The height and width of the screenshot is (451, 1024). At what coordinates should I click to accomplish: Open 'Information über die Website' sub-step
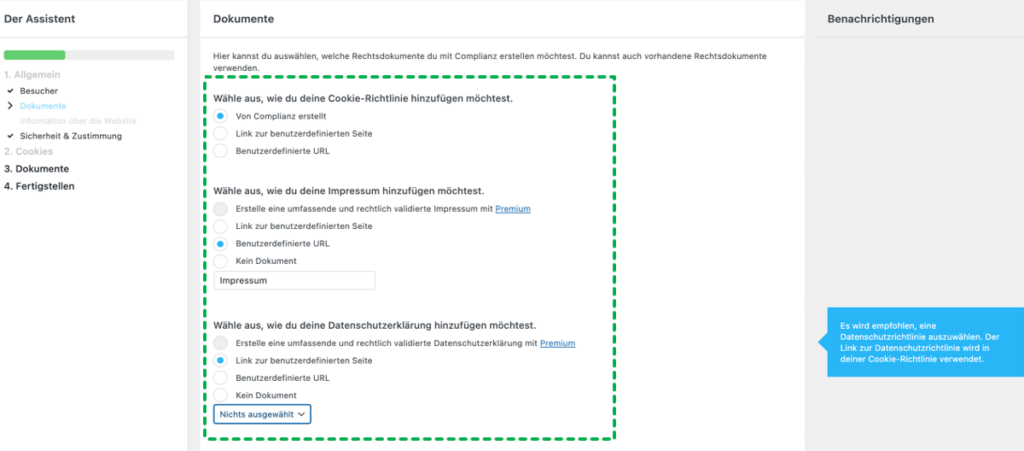click(78, 121)
